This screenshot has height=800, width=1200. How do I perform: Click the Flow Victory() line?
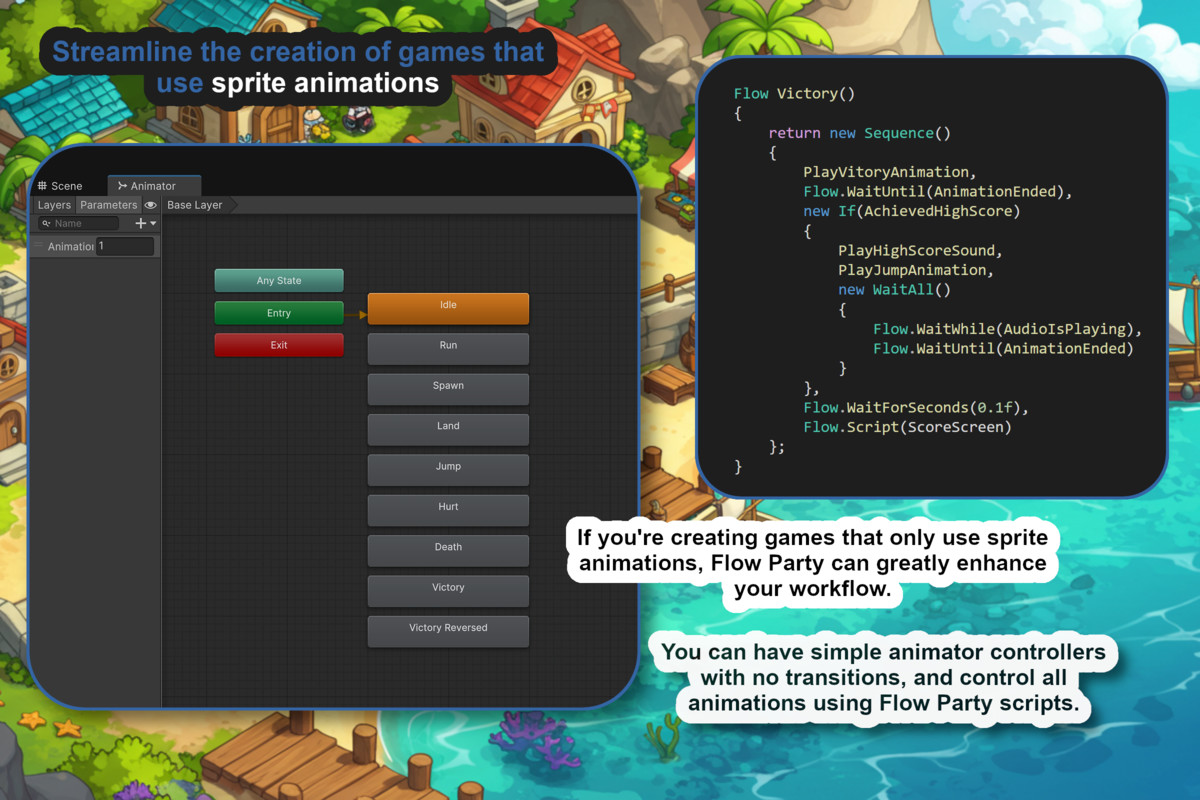tap(795, 94)
